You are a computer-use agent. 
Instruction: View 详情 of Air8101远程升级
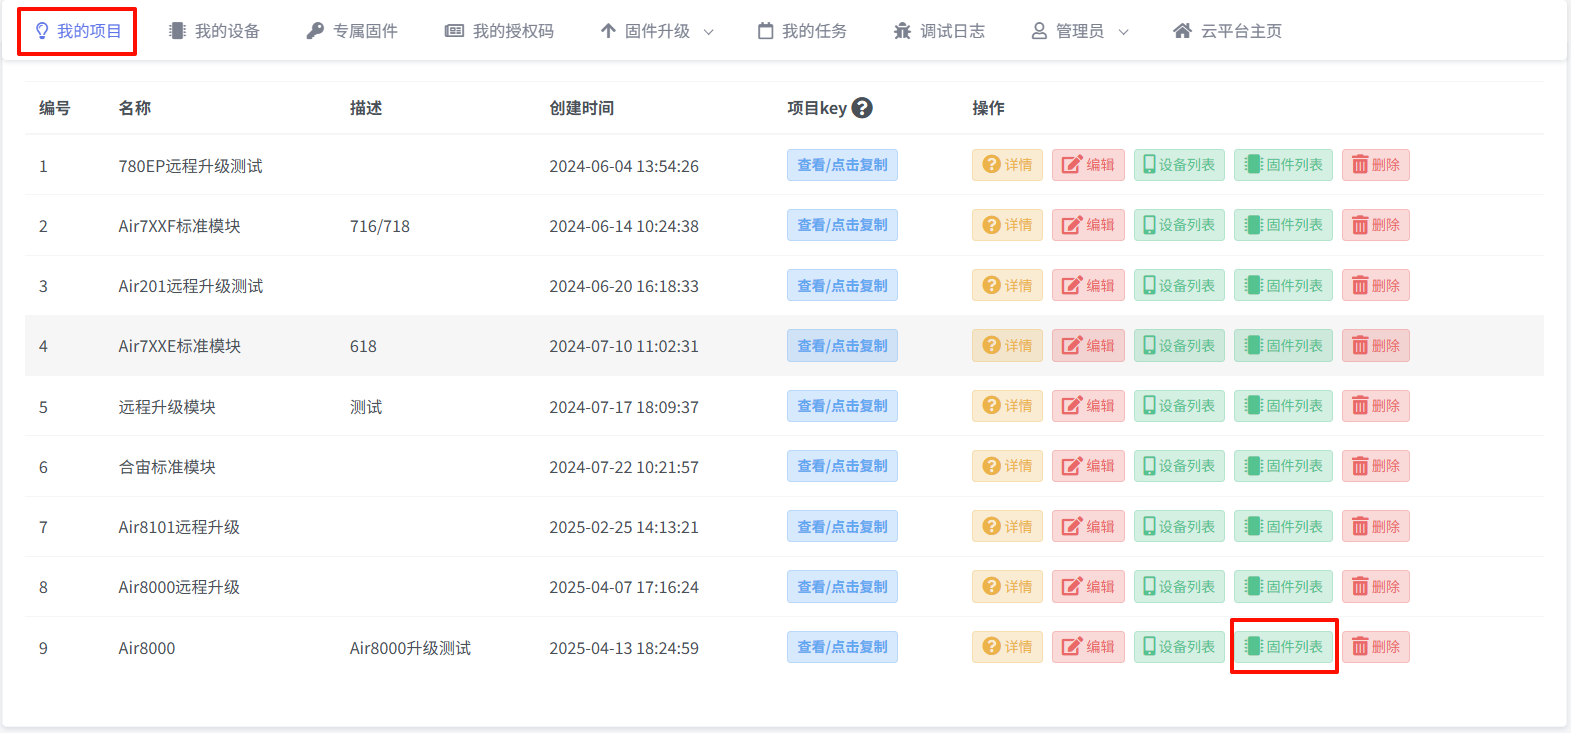coord(1007,526)
